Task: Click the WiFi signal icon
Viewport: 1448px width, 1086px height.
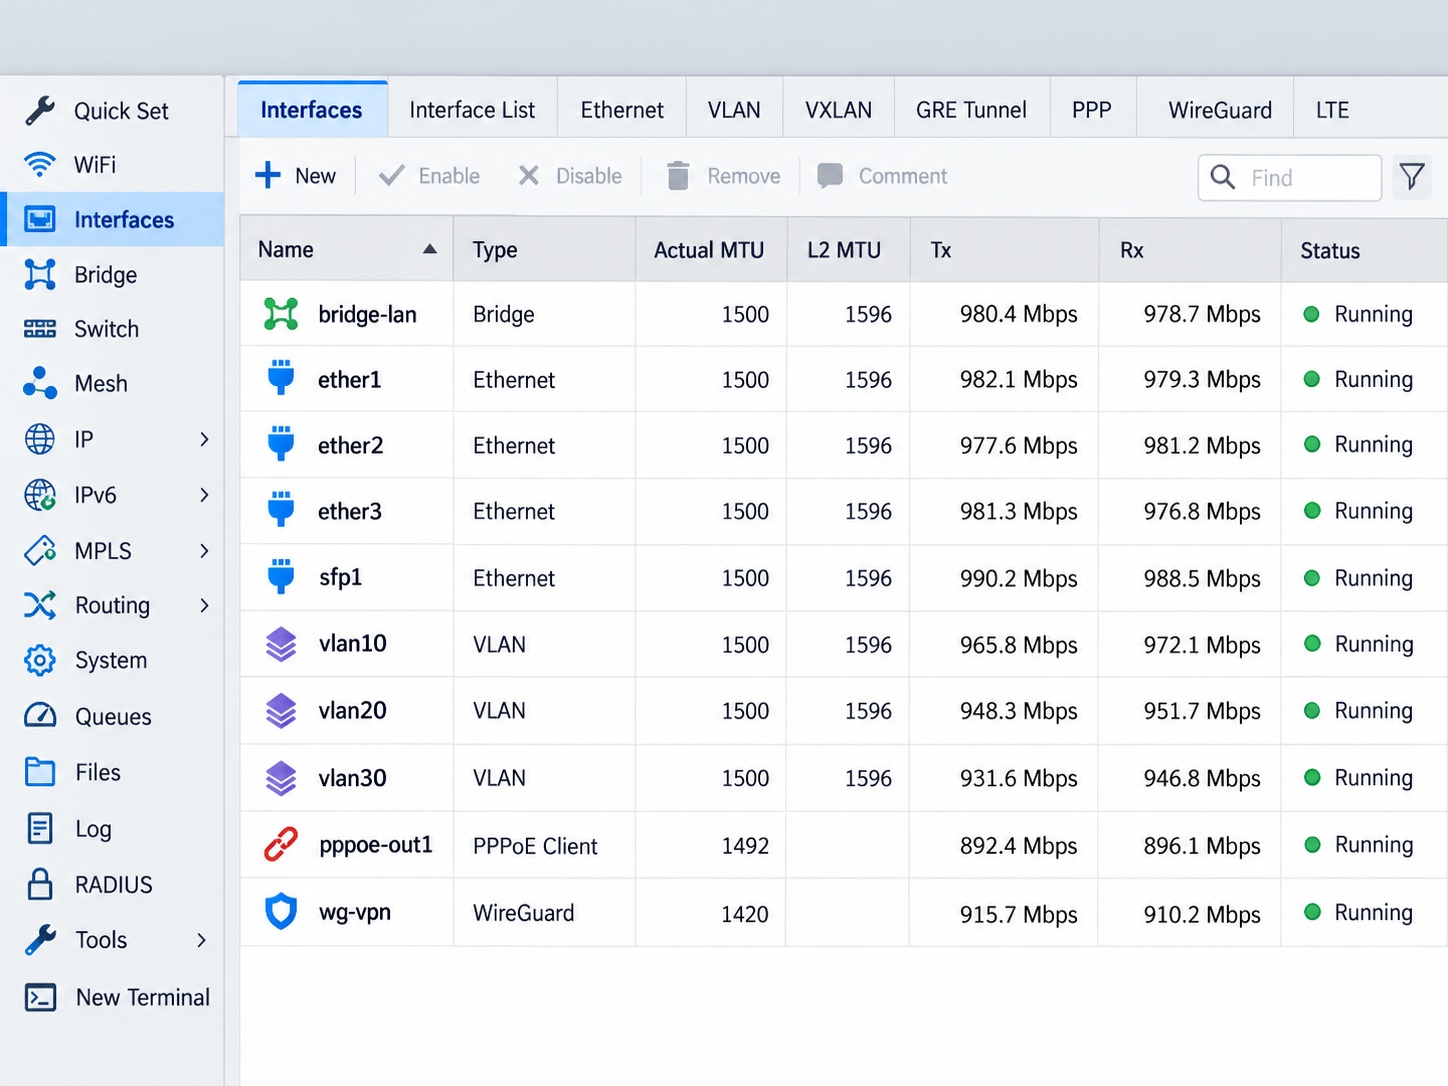Action: [x=40, y=164]
